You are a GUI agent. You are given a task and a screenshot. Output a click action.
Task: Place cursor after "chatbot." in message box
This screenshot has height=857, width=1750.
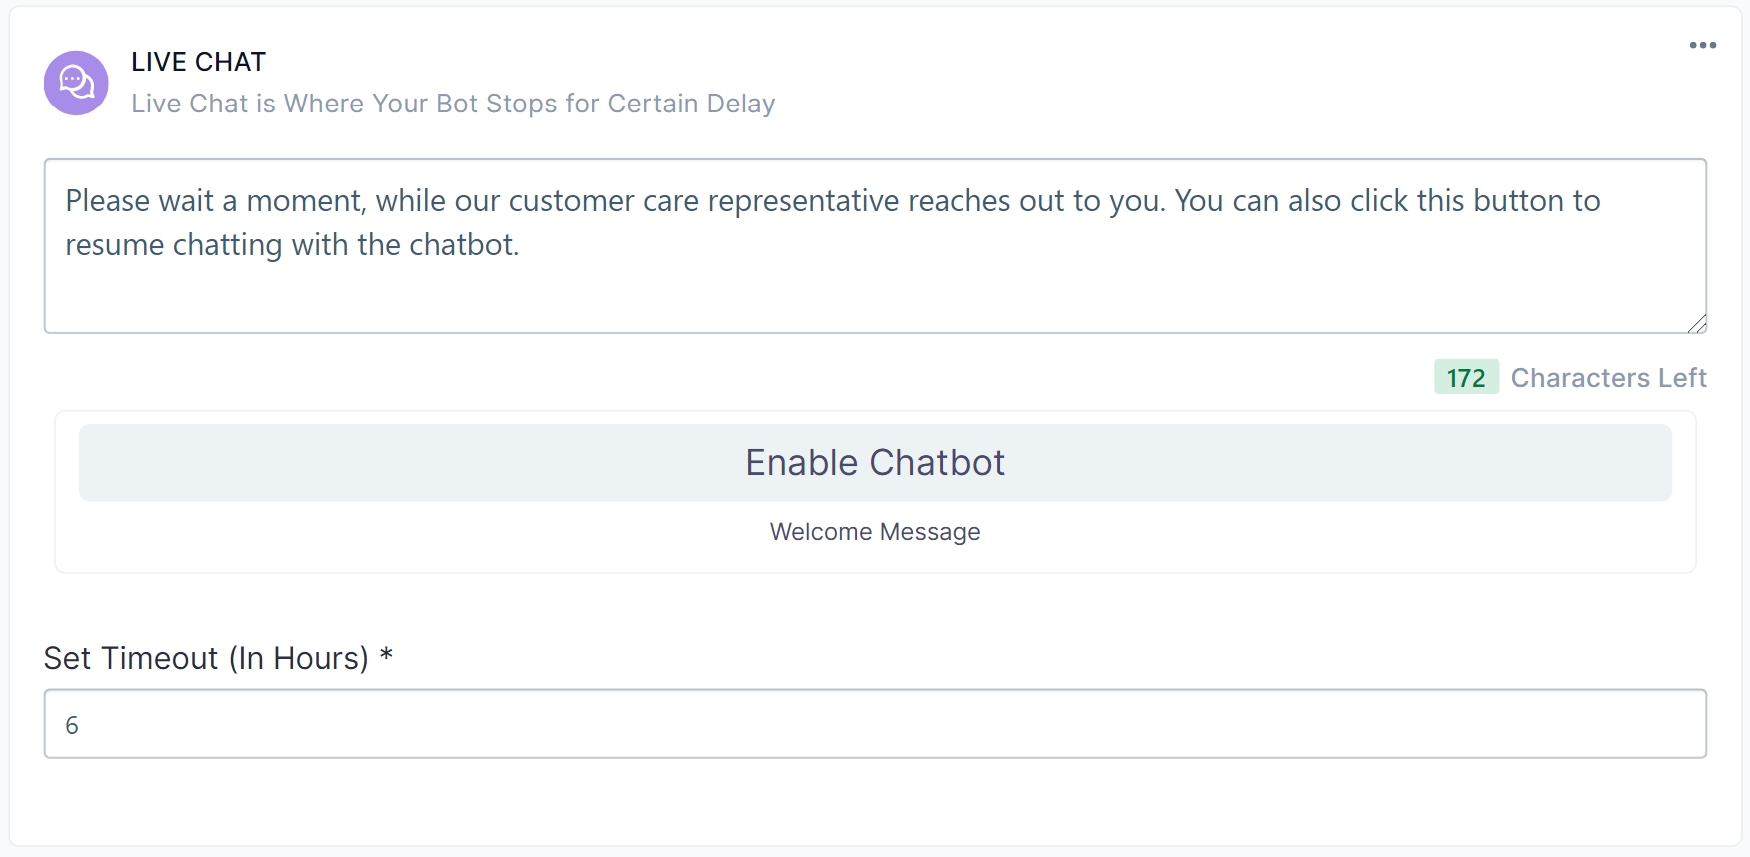521,245
